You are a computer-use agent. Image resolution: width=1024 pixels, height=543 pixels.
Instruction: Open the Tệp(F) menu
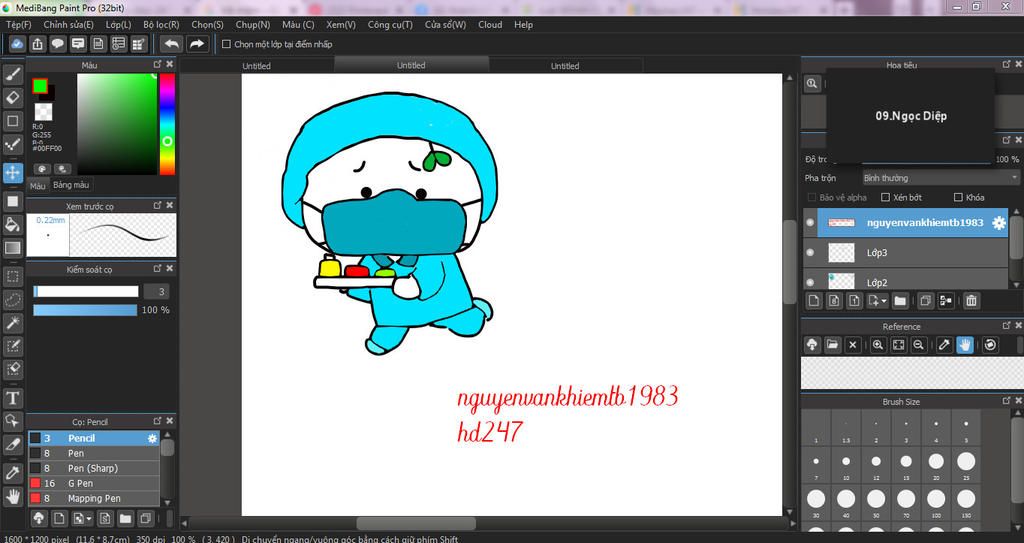point(18,24)
